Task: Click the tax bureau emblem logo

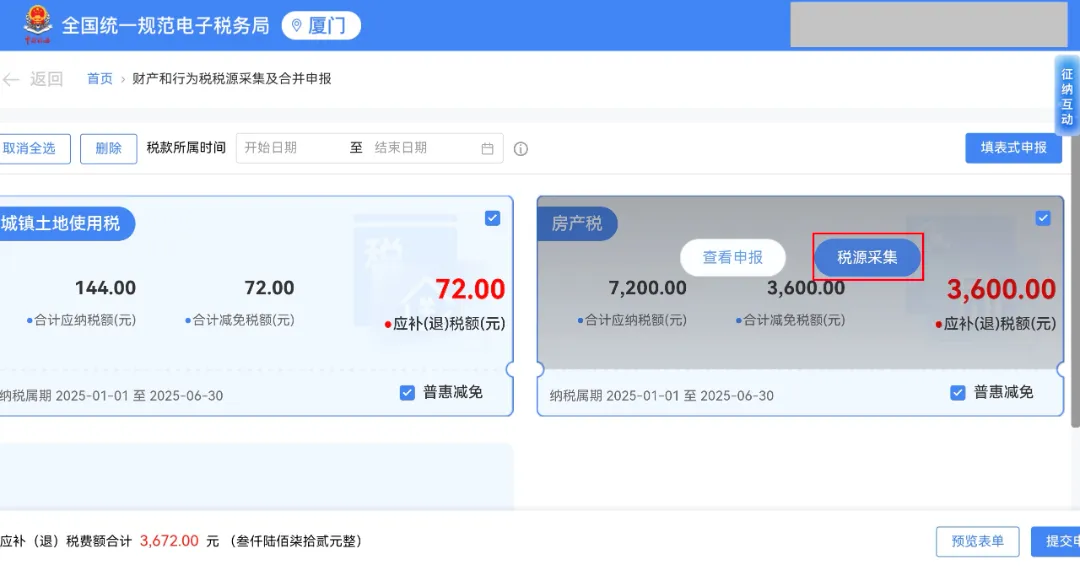Action: point(37,25)
